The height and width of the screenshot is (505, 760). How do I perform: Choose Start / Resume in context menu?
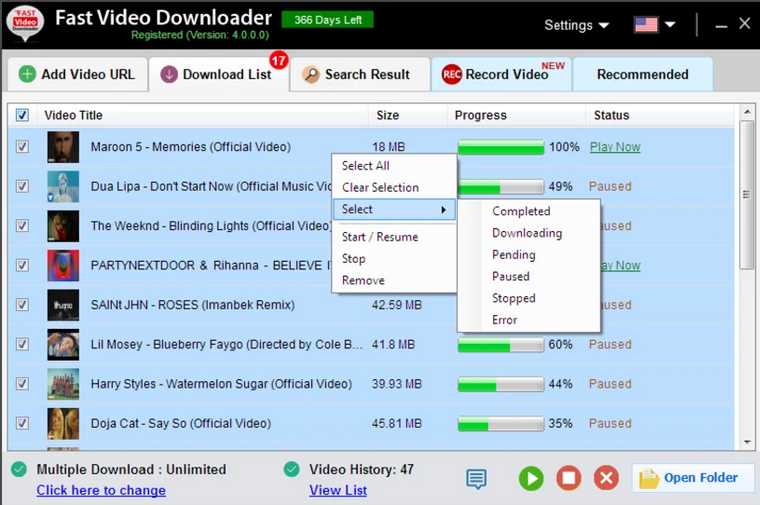[x=394, y=237]
